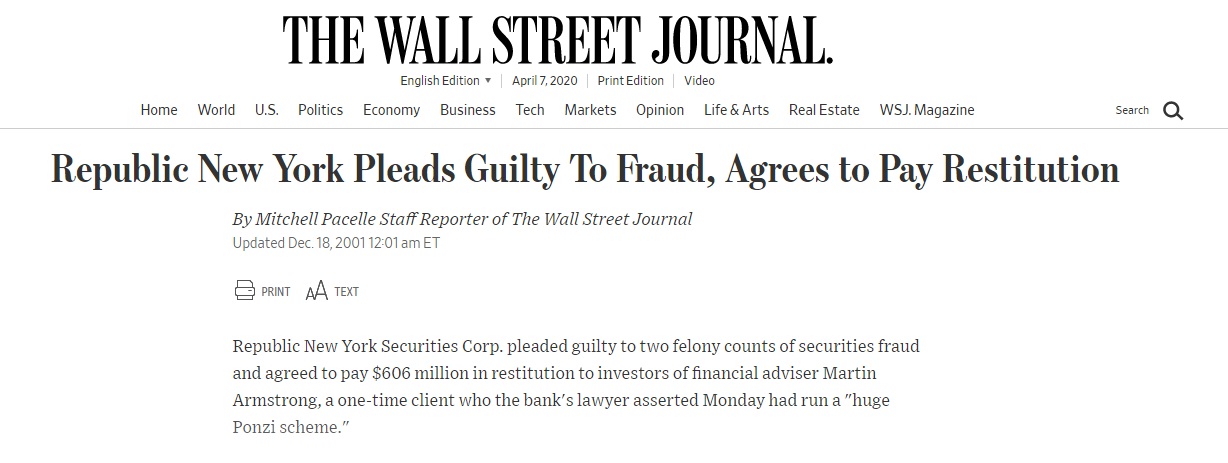Screen dimensions: 1228x463
Task: Open WSJ. Magazine link
Action: click(927, 110)
